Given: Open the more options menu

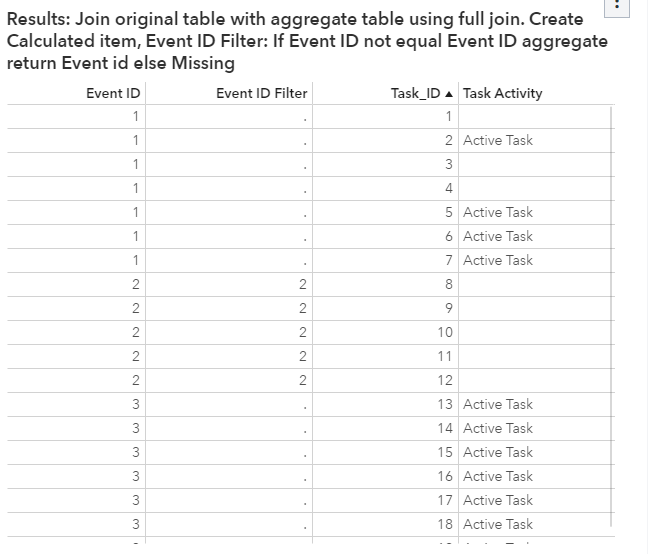Looking at the screenshot, I should pyautogui.click(x=619, y=5).
